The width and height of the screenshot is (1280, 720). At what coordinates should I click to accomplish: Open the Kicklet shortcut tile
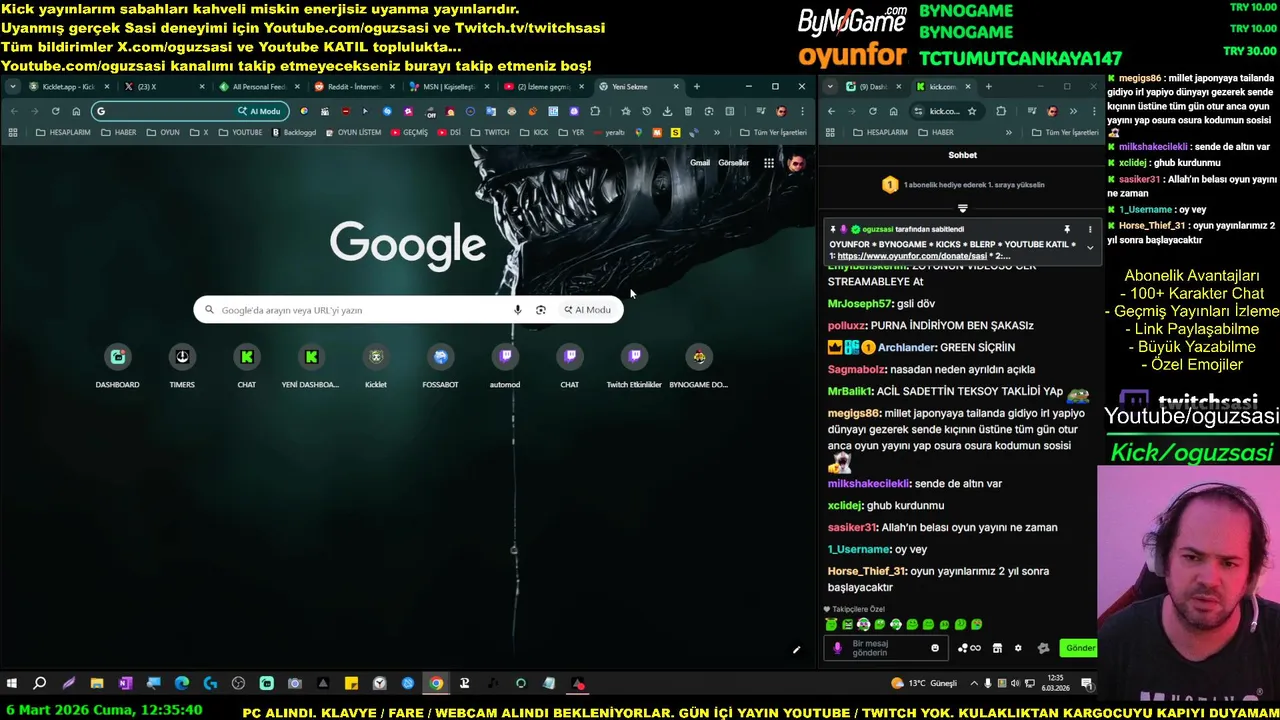pos(376,366)
